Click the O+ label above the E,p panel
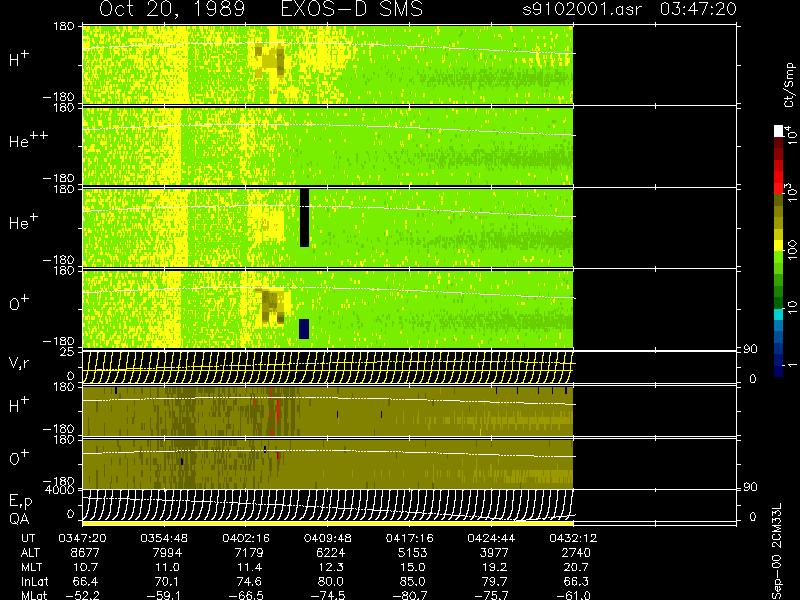 click(19, 458)
